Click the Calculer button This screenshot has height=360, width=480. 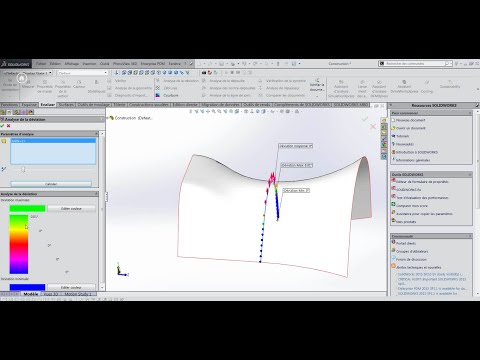coord(51,184)
